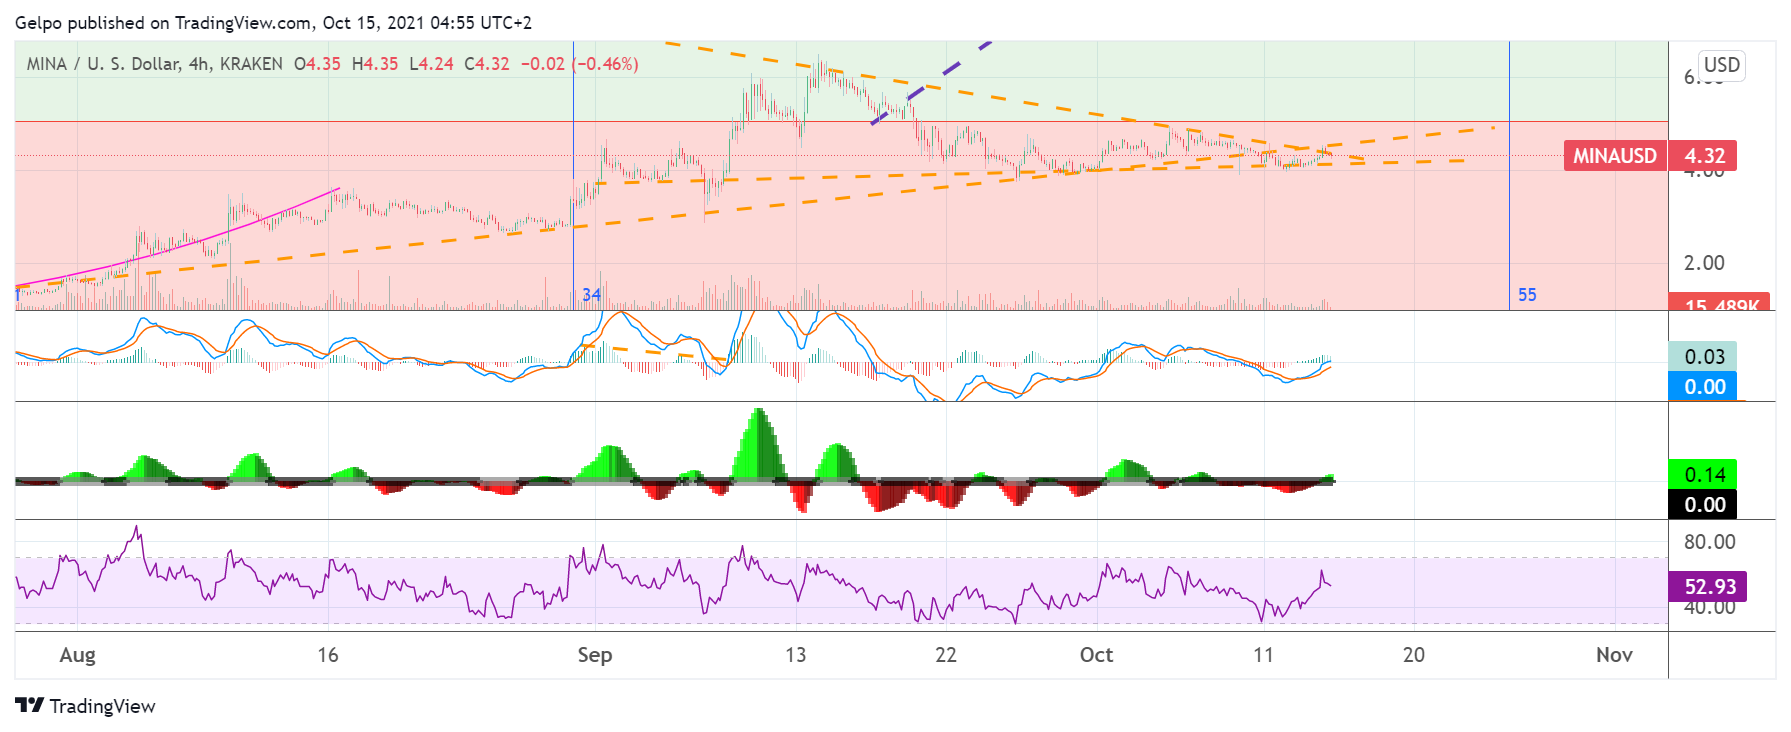1791x732 pixels.
Task: Click the 22 date on time axis
Action: pyautogui.click(x=946, y=655)
